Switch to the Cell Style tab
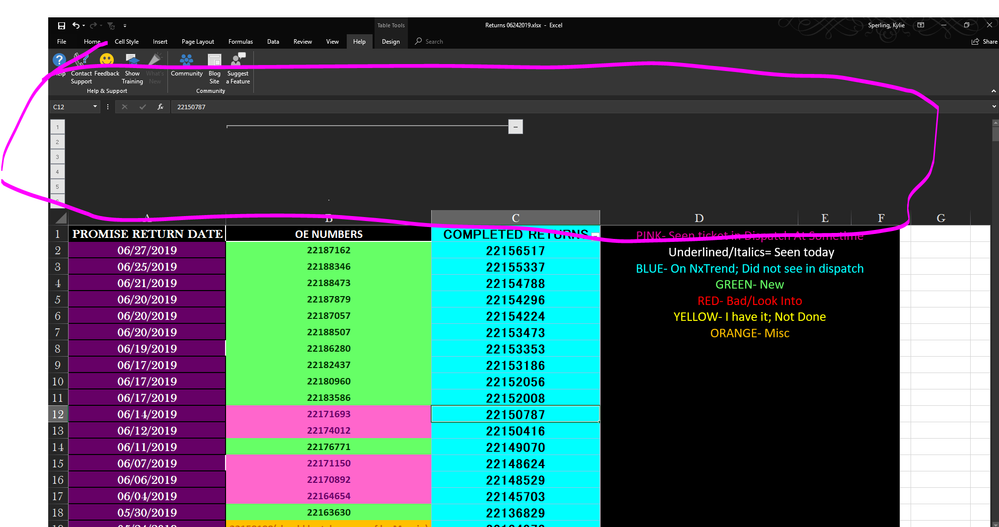This screenshot has height=527, width=999. tap(126, 41)
